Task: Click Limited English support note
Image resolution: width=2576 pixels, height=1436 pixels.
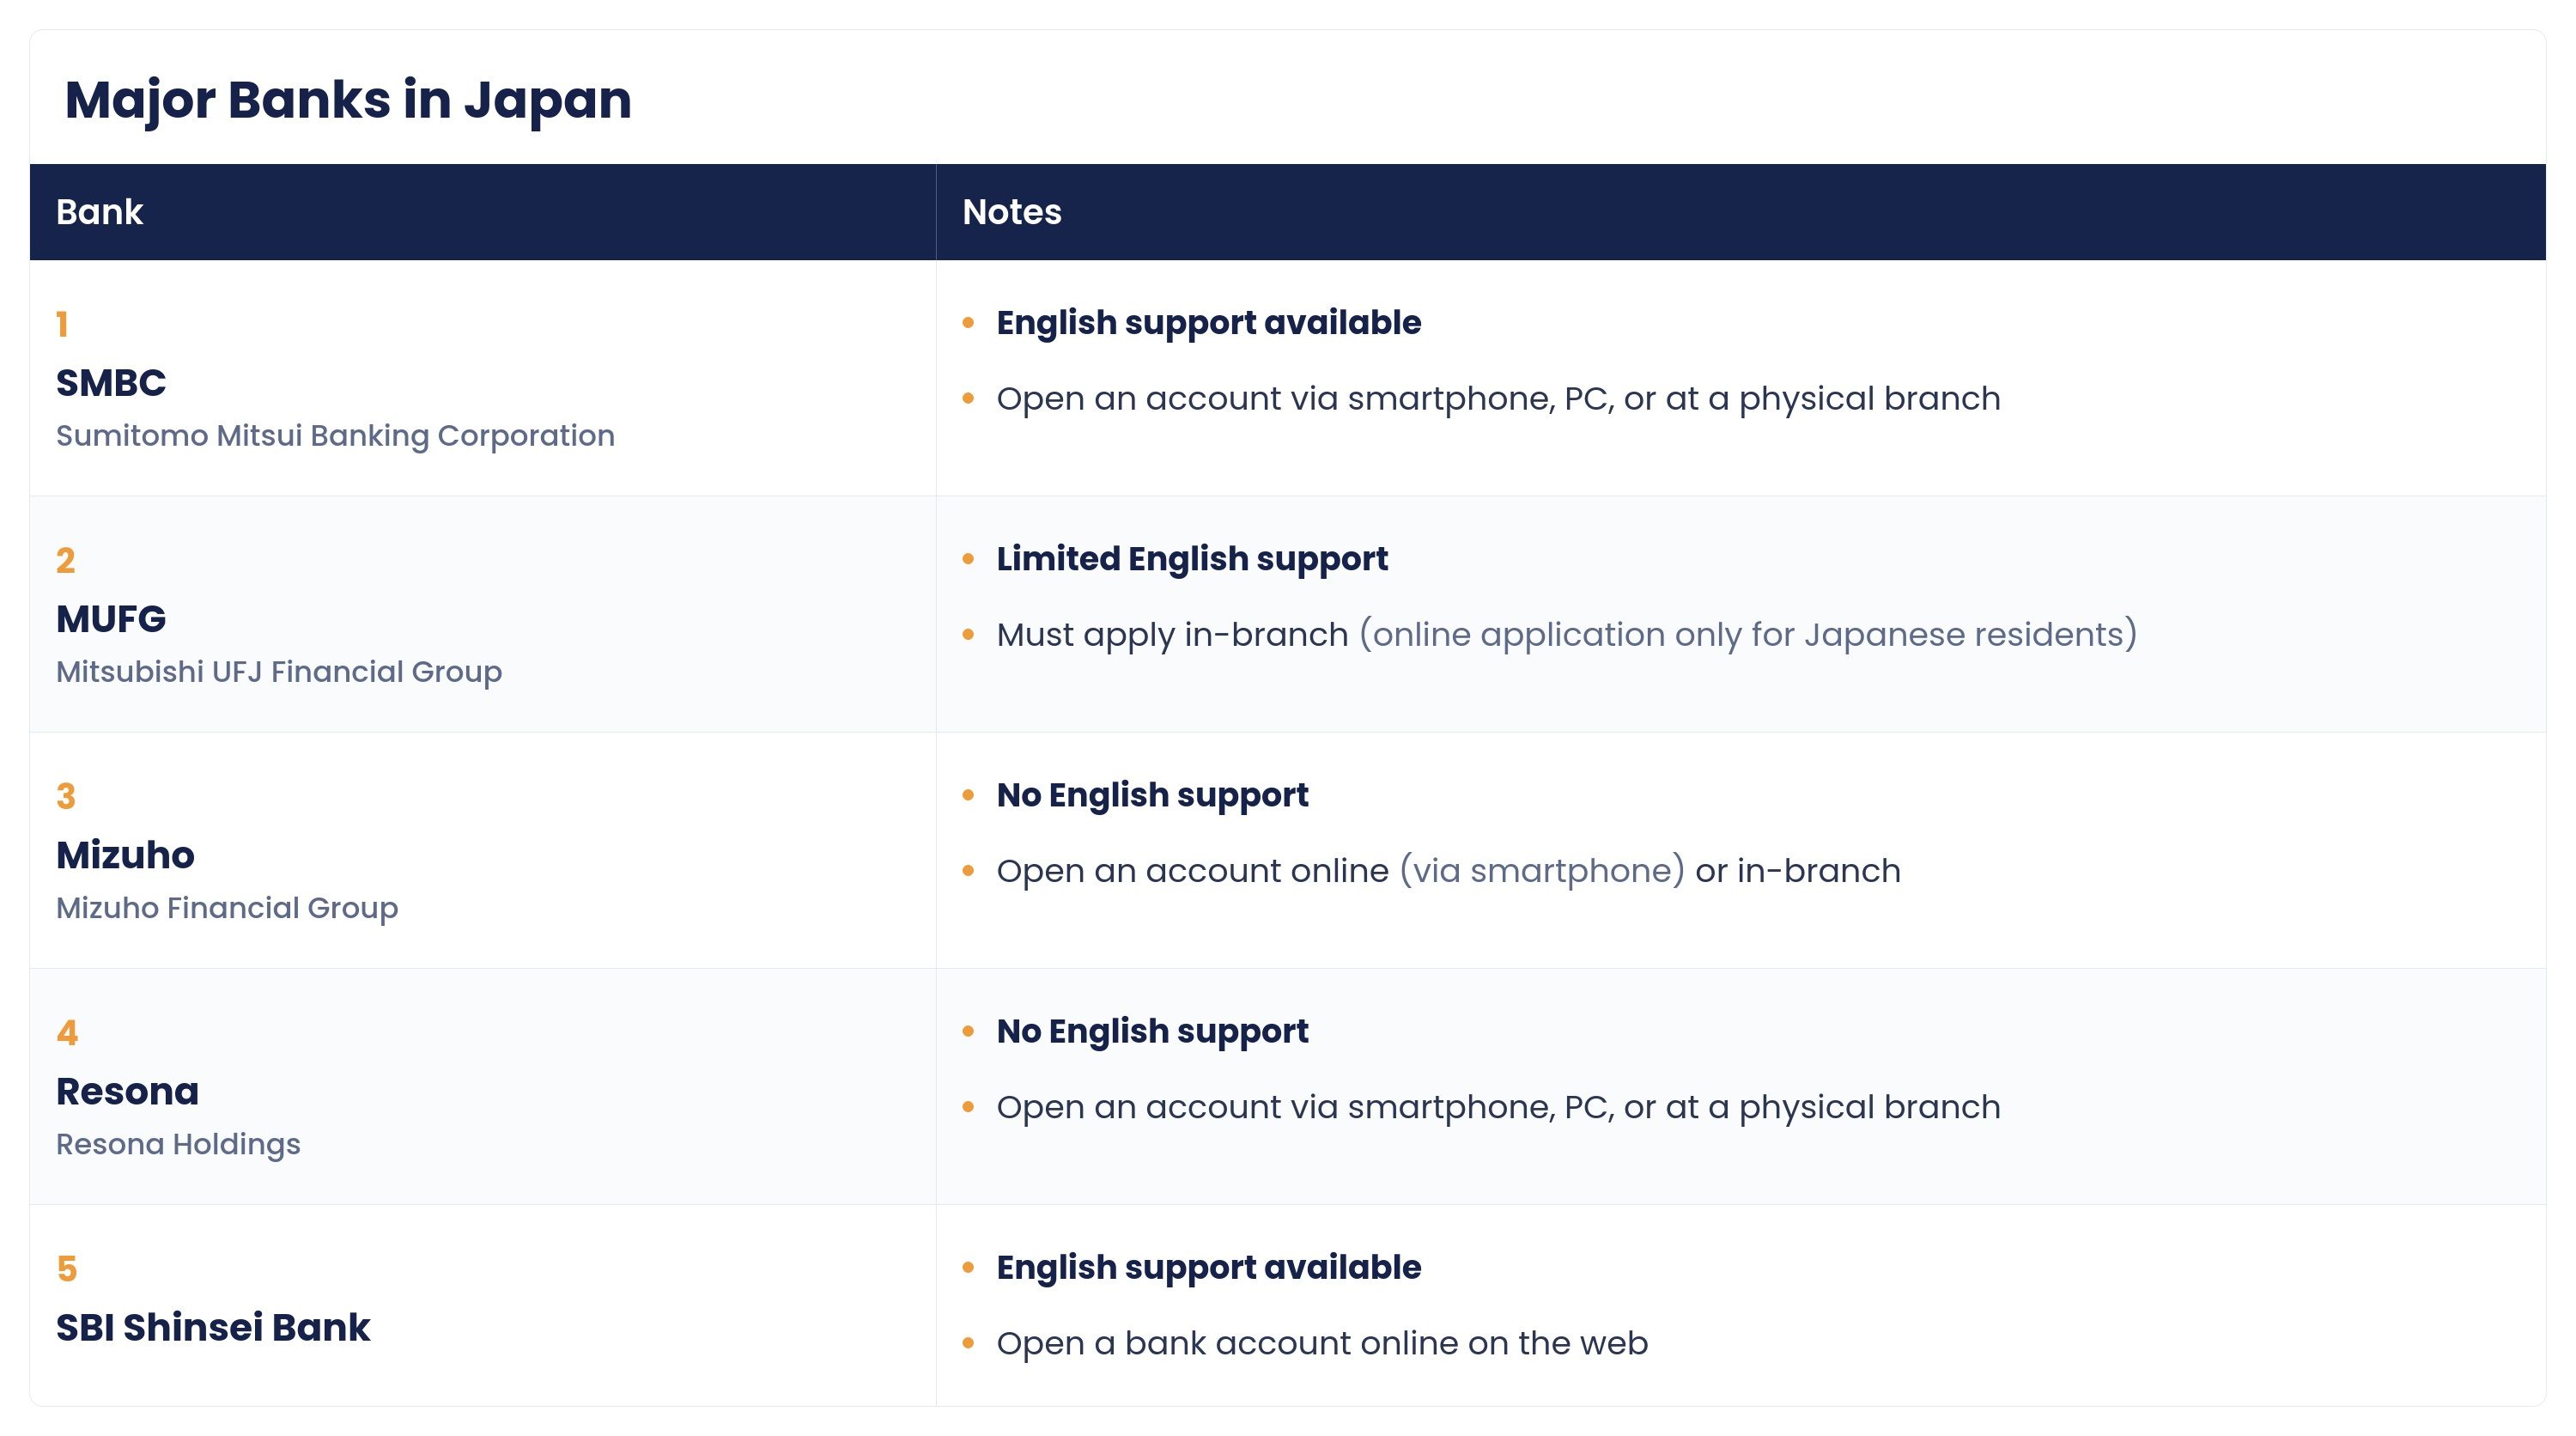Action: (x=1192, y=559)
